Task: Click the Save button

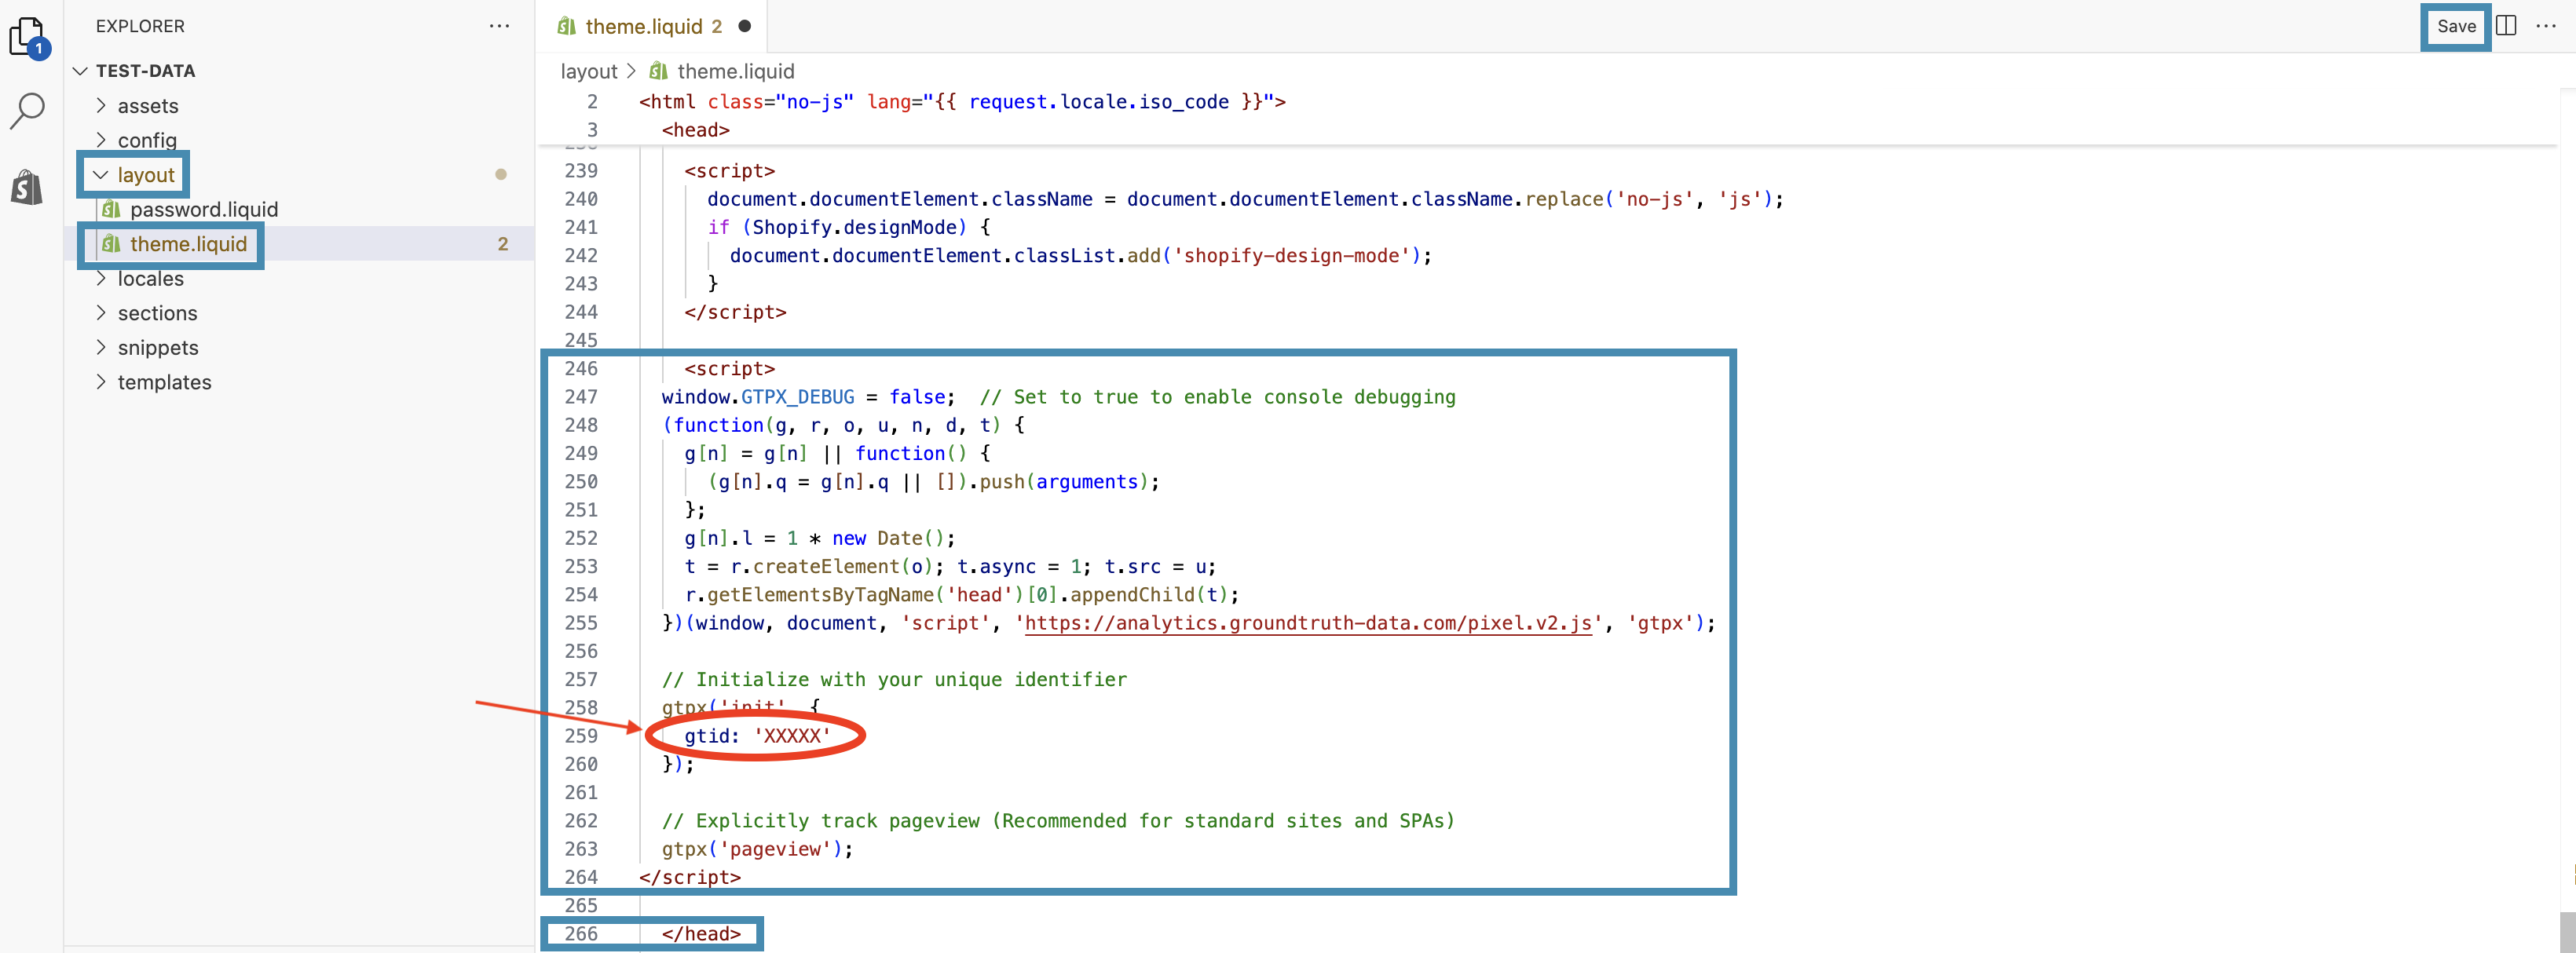Action: point(2456,27)
